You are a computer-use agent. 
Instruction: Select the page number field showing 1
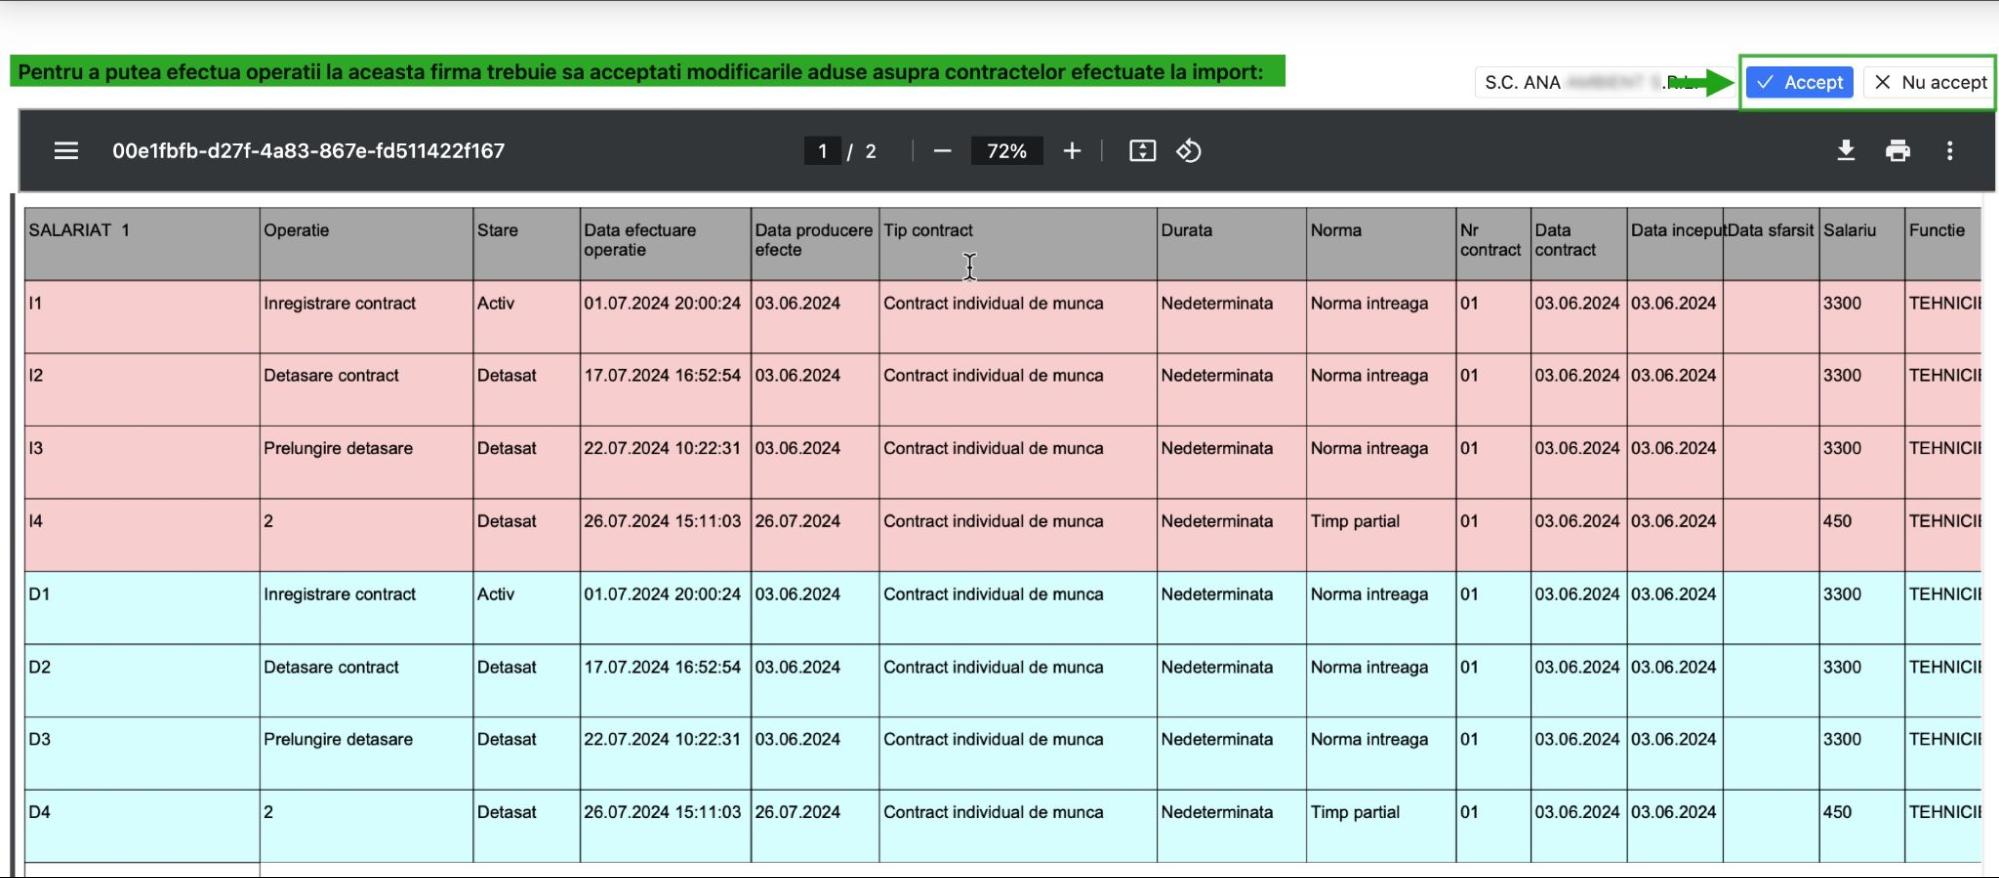(x=822, y=151)
